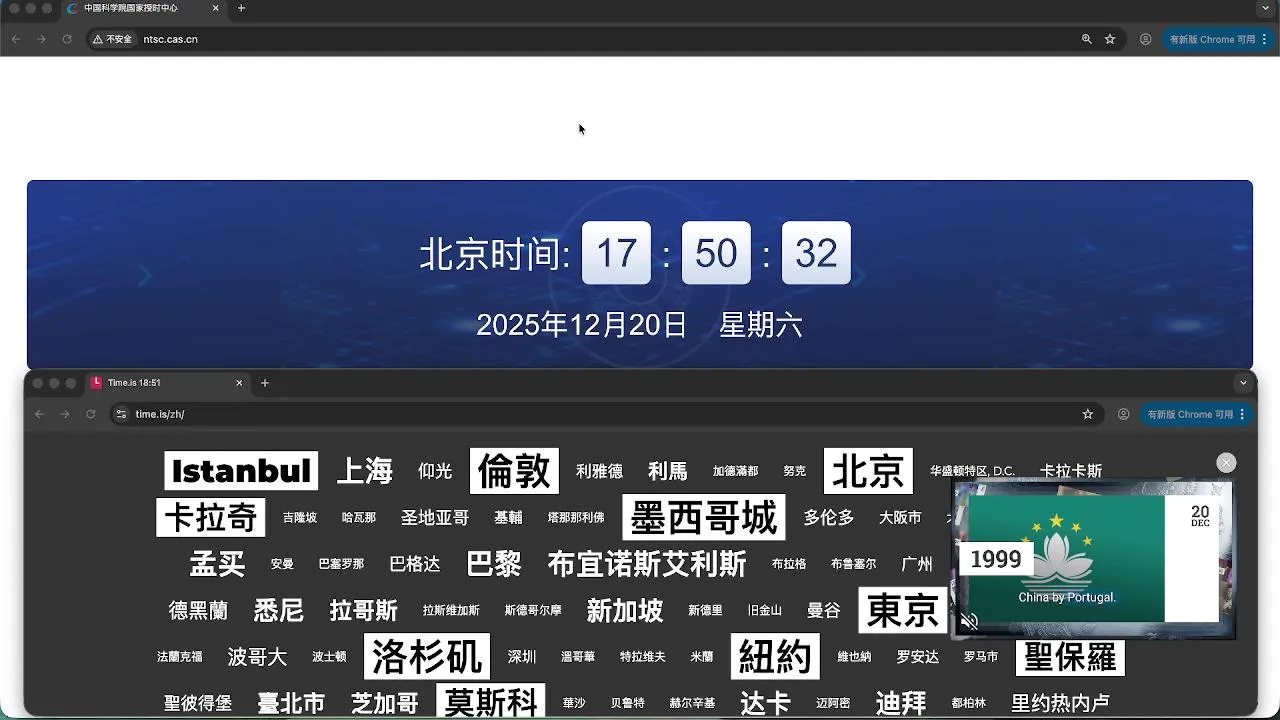Open profile icon in top Chrome window

tap(1146, 39)
